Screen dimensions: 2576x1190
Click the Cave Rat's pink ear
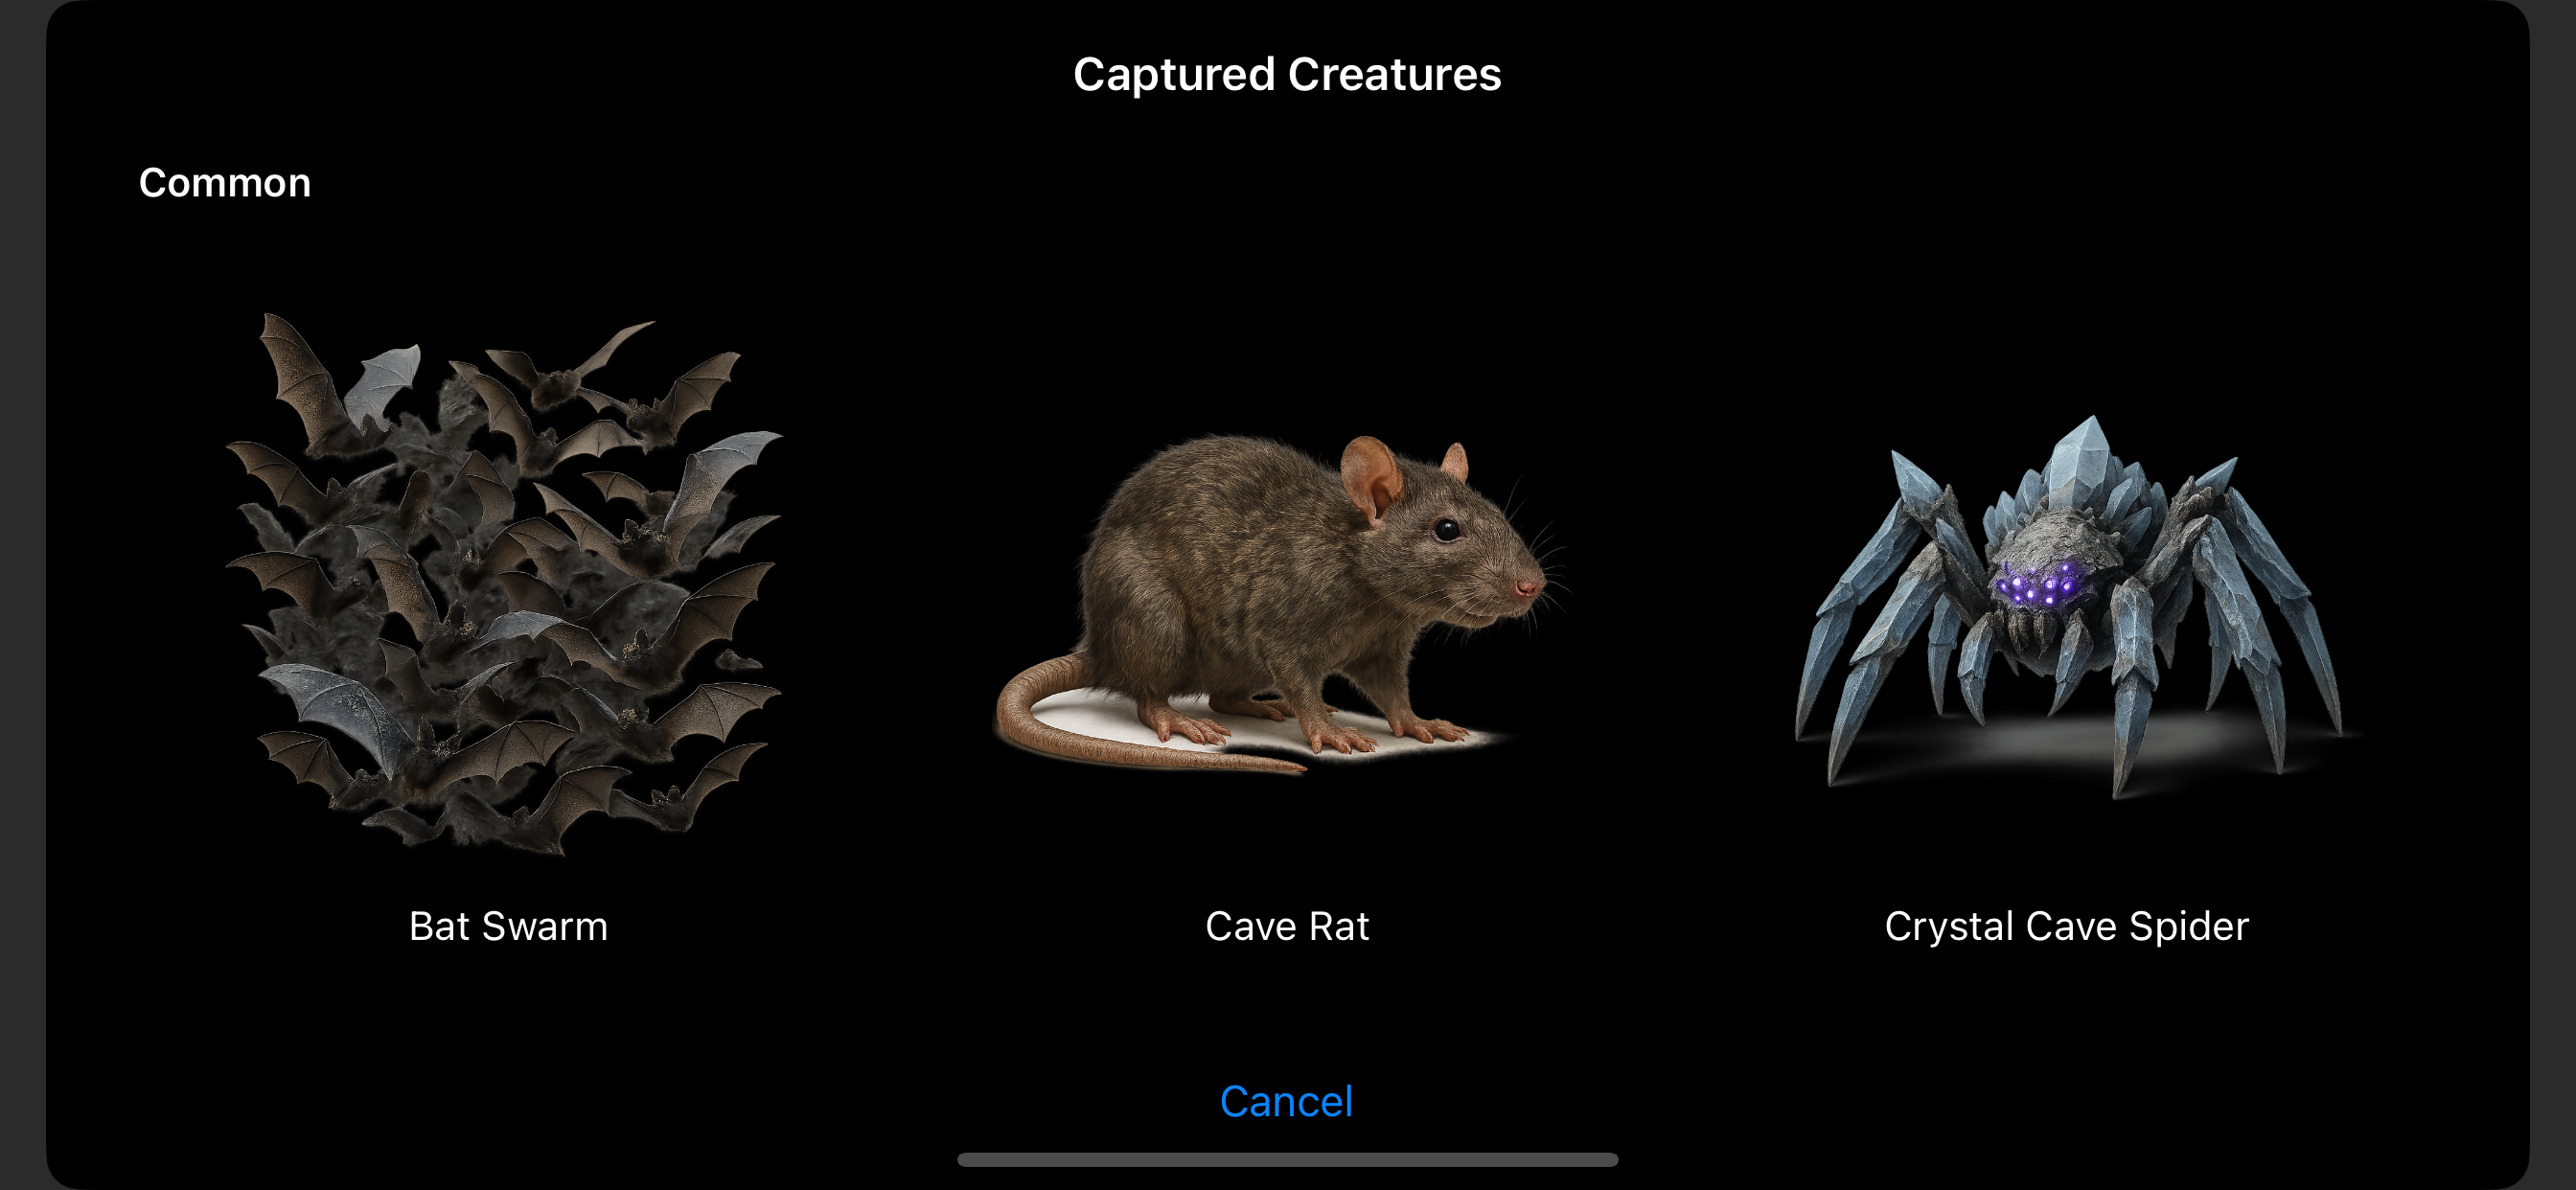[x=1370, y=477]
